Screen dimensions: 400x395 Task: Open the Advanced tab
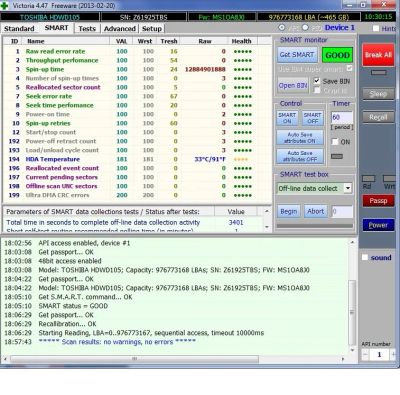[x=120, y=29]
